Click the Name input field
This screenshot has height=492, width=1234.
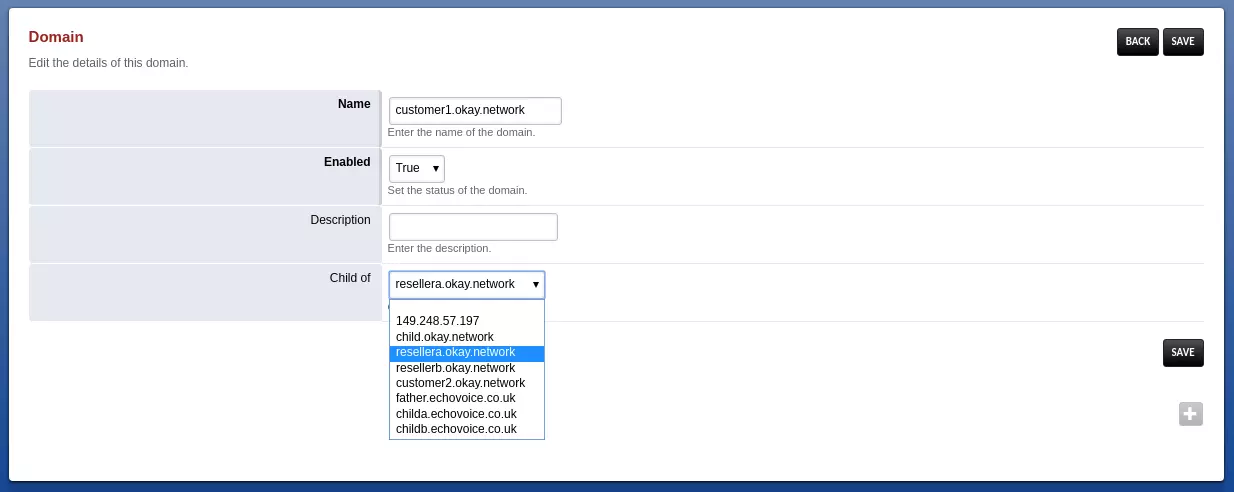pos(475,111)
